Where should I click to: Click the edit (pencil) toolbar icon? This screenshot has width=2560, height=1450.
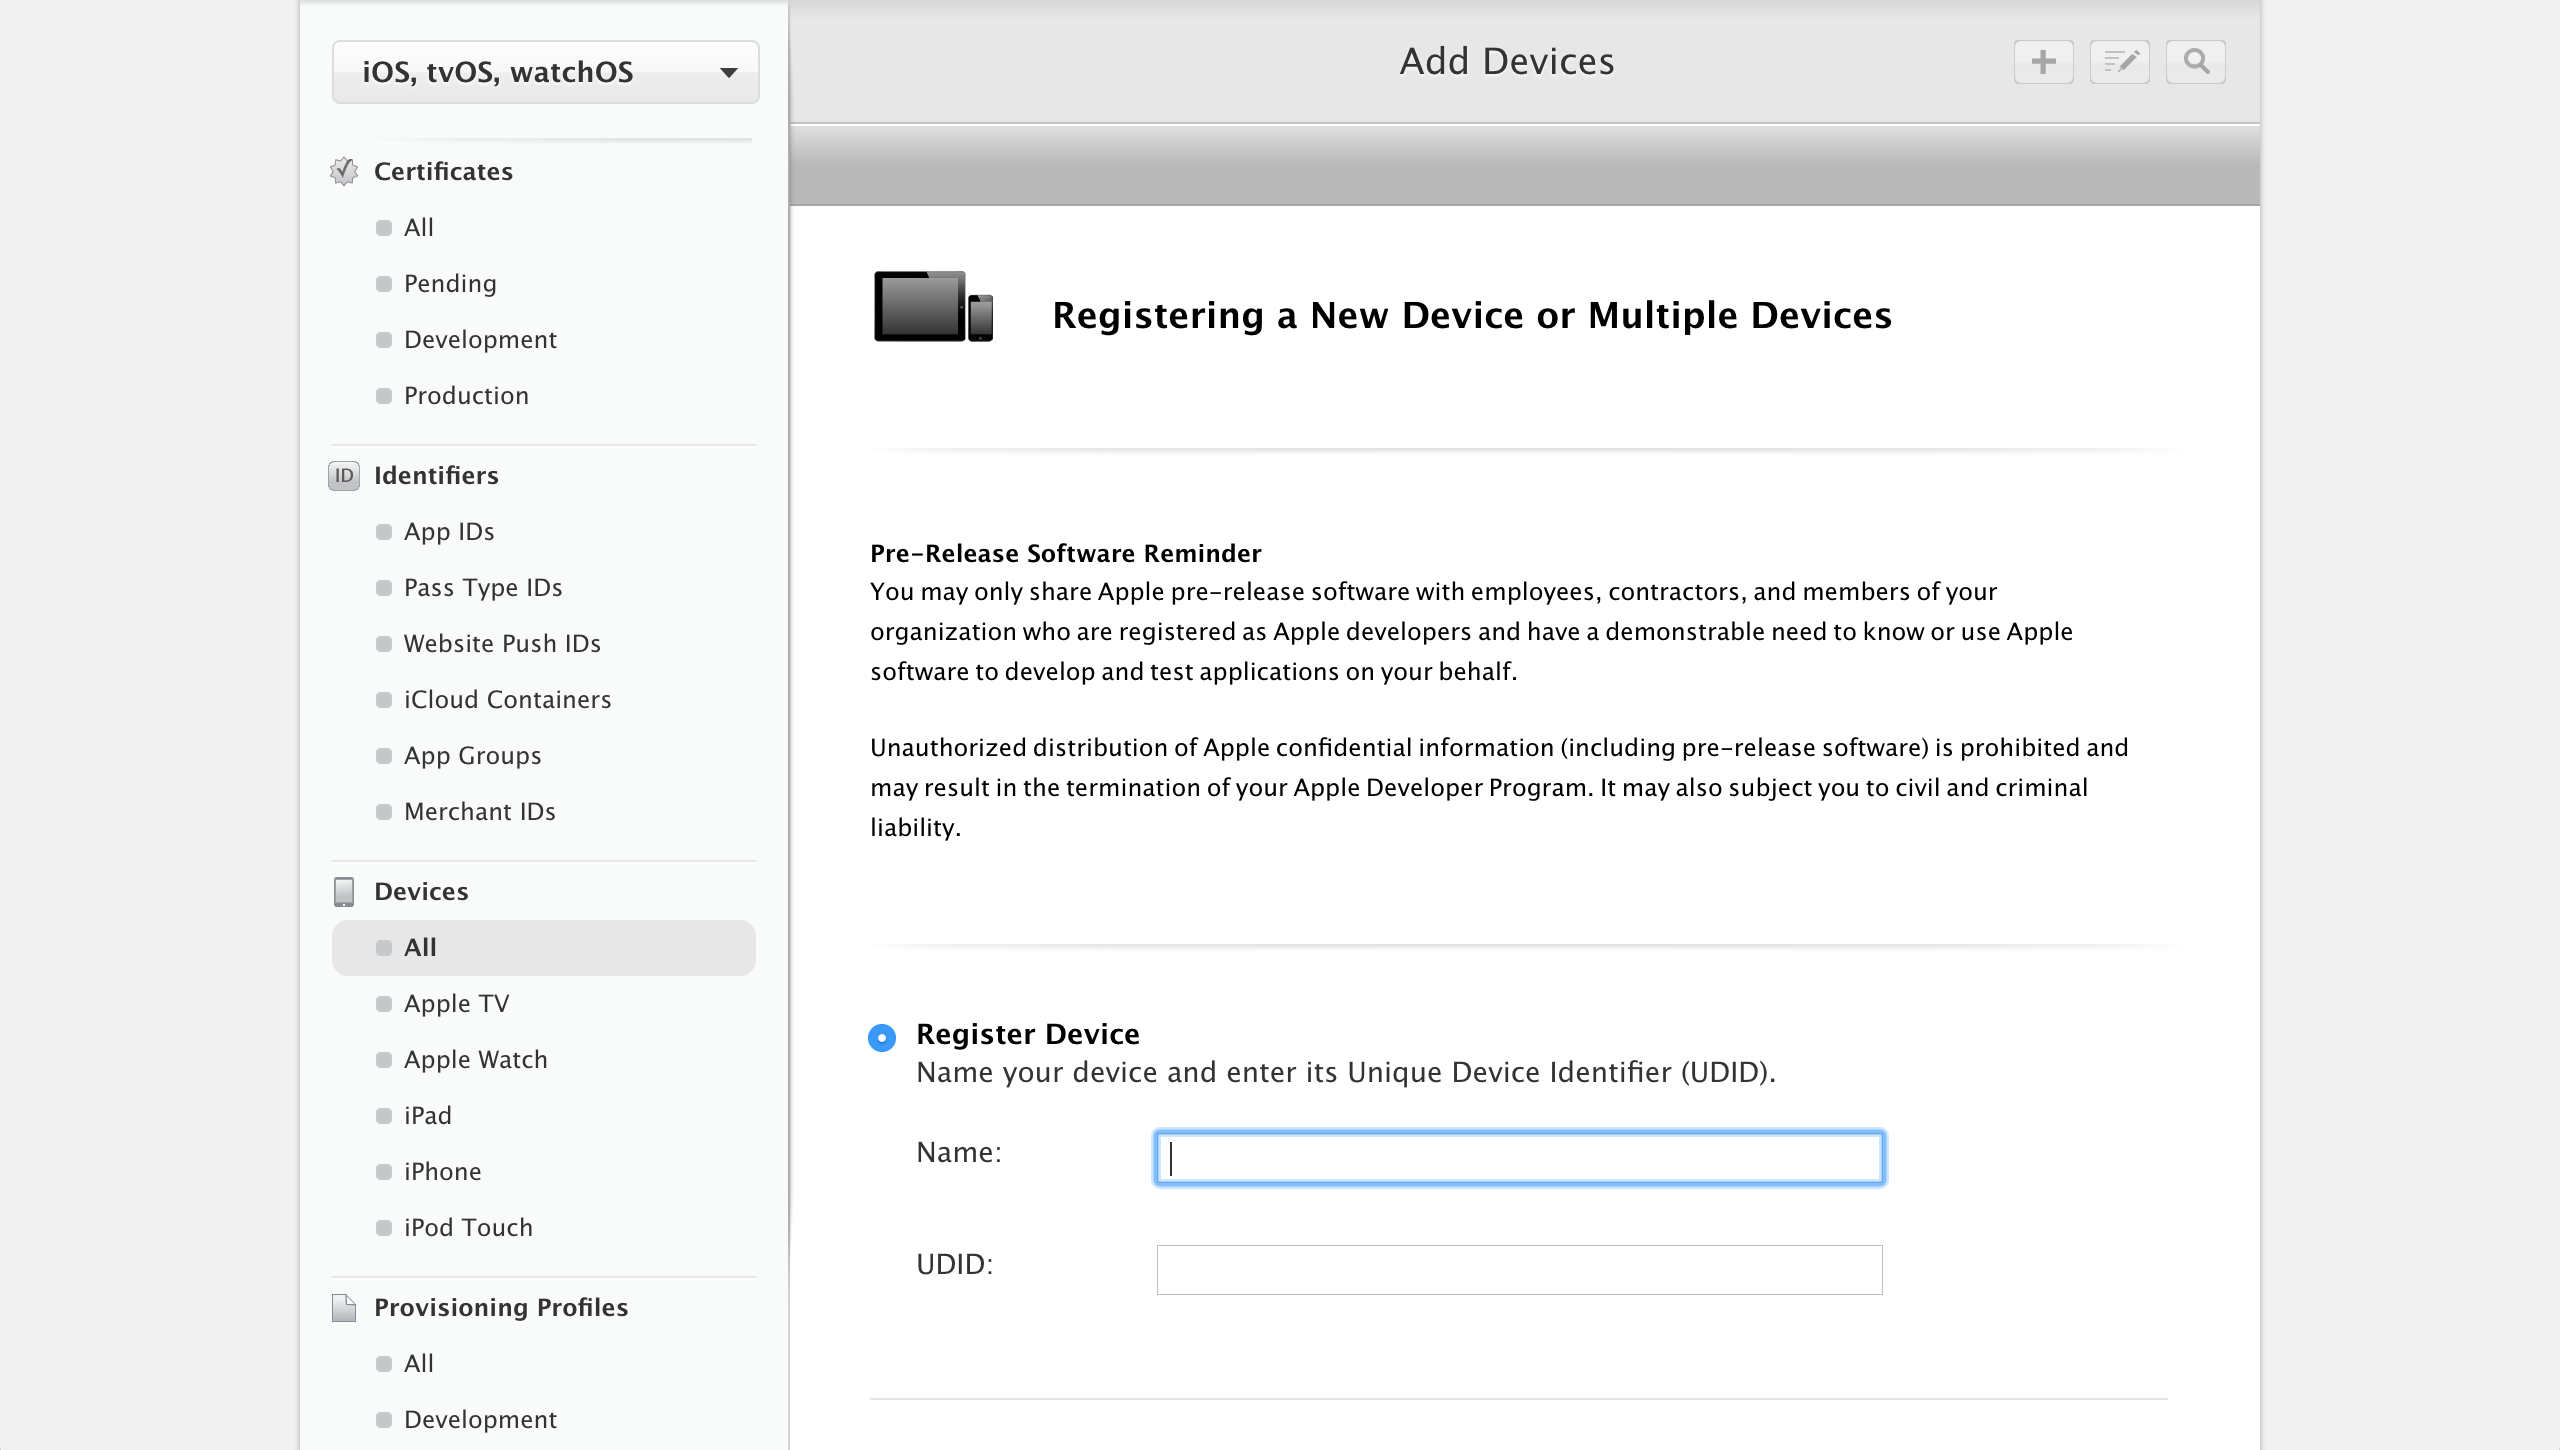tap(2119, 62)
